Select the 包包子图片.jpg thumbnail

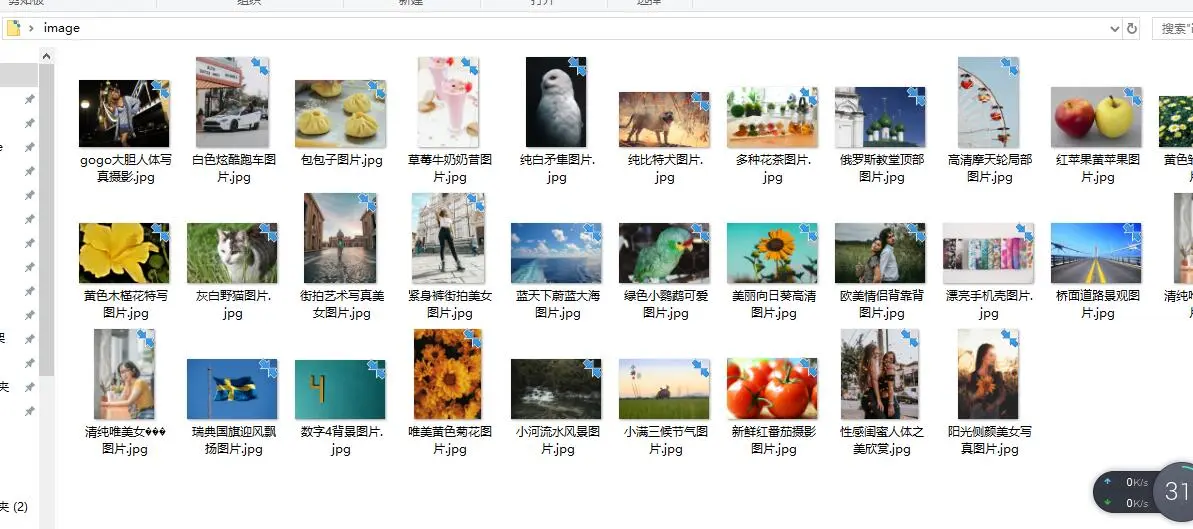[x=340, y=113]
